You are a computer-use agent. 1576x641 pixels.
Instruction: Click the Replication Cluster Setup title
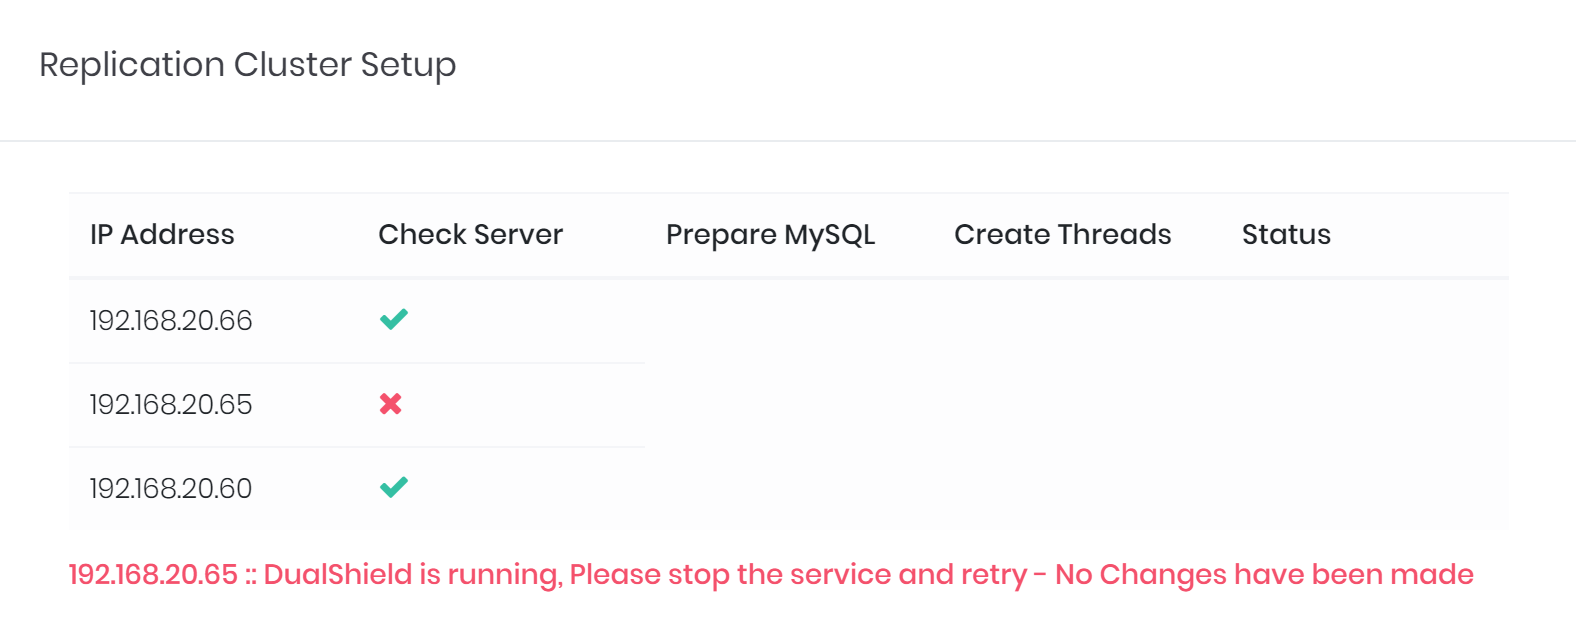pos(247,65)
